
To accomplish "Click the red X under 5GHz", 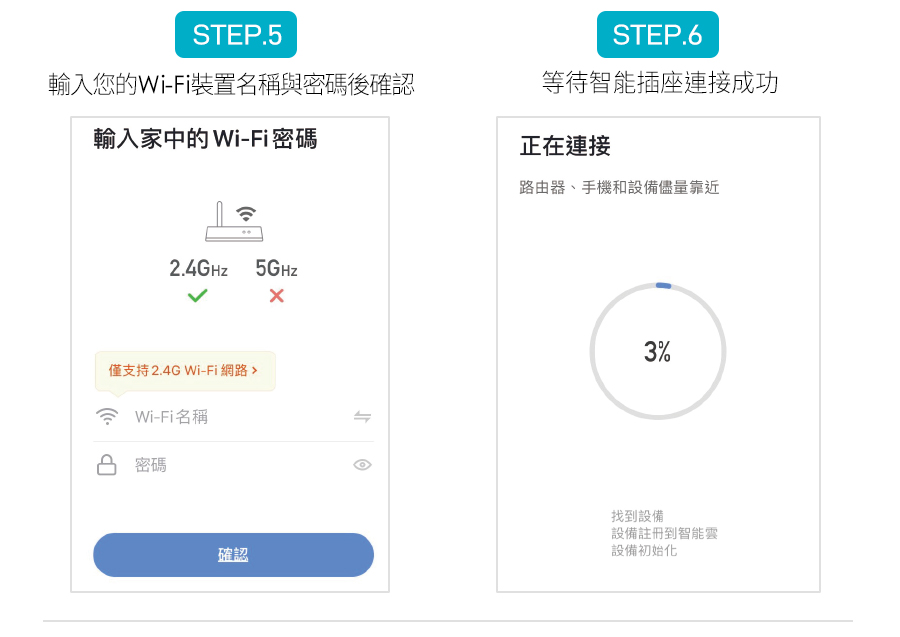I will 277,296.
